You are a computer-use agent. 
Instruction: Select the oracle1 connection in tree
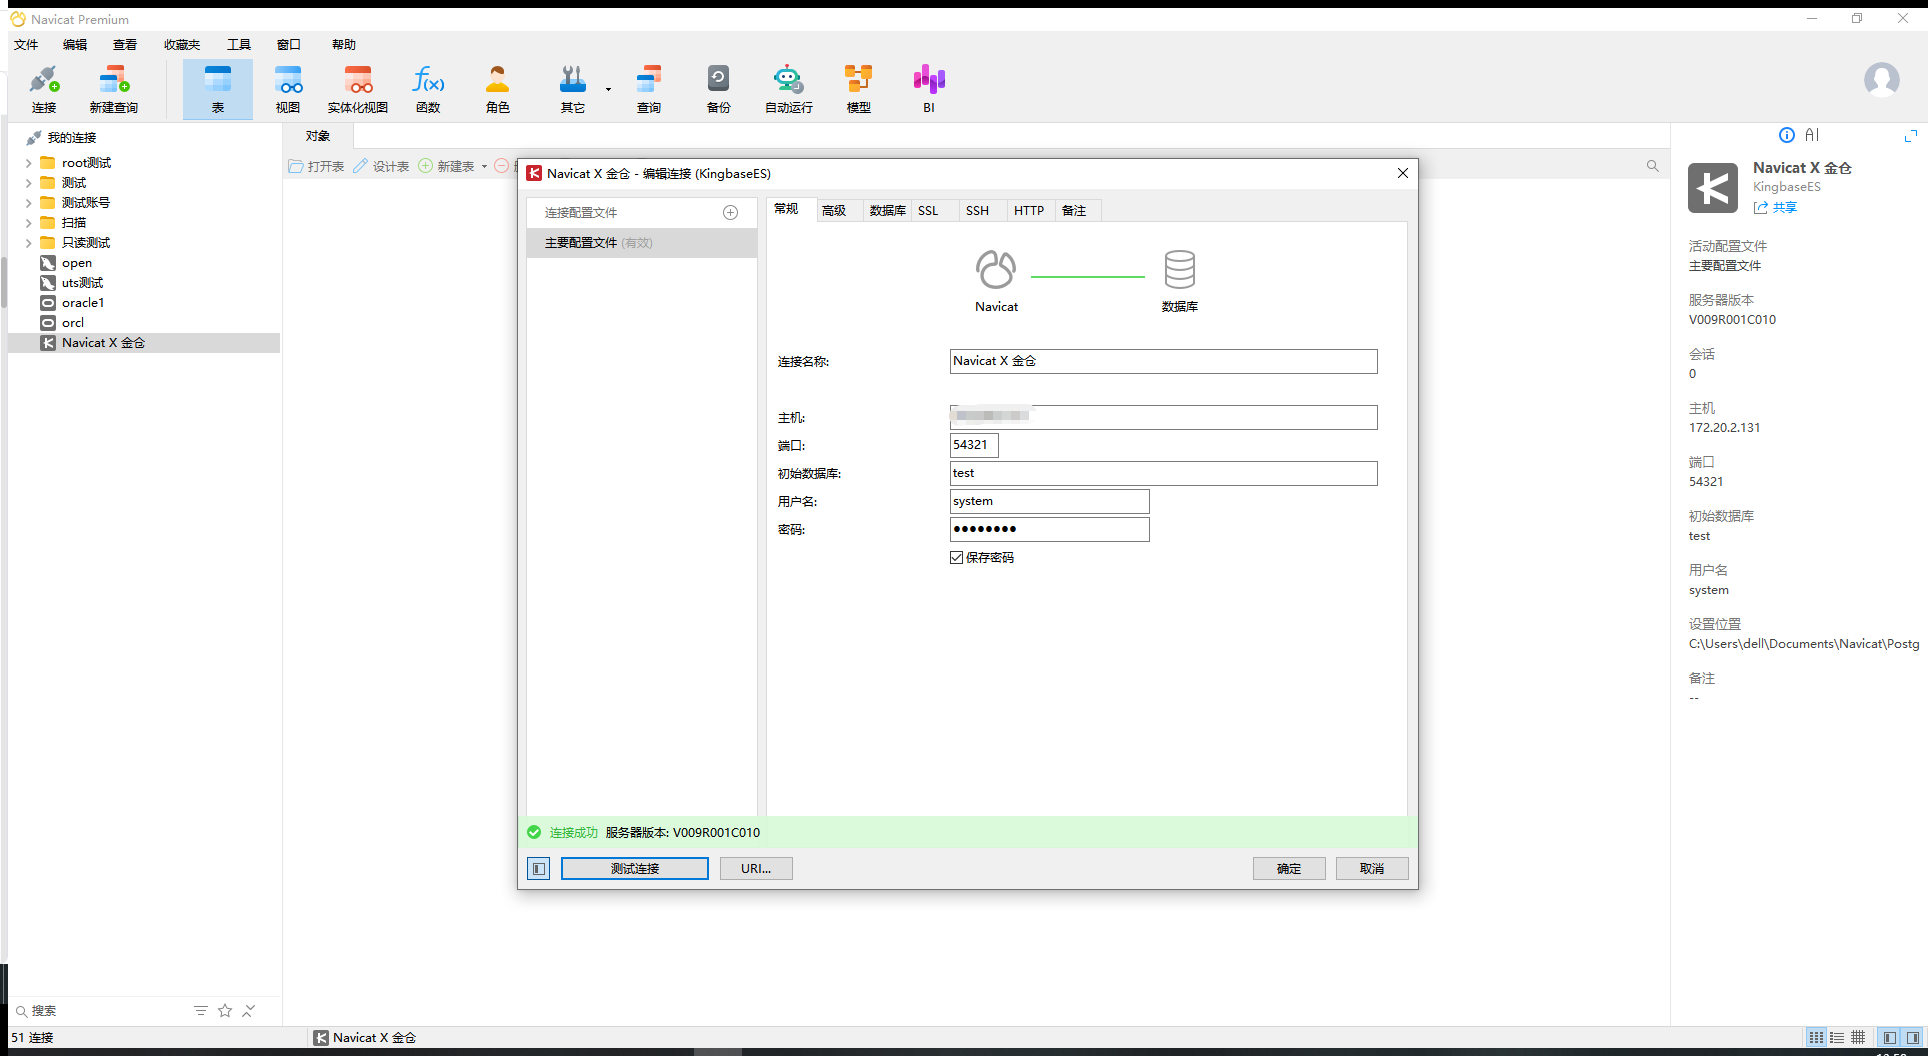(83, 303)
